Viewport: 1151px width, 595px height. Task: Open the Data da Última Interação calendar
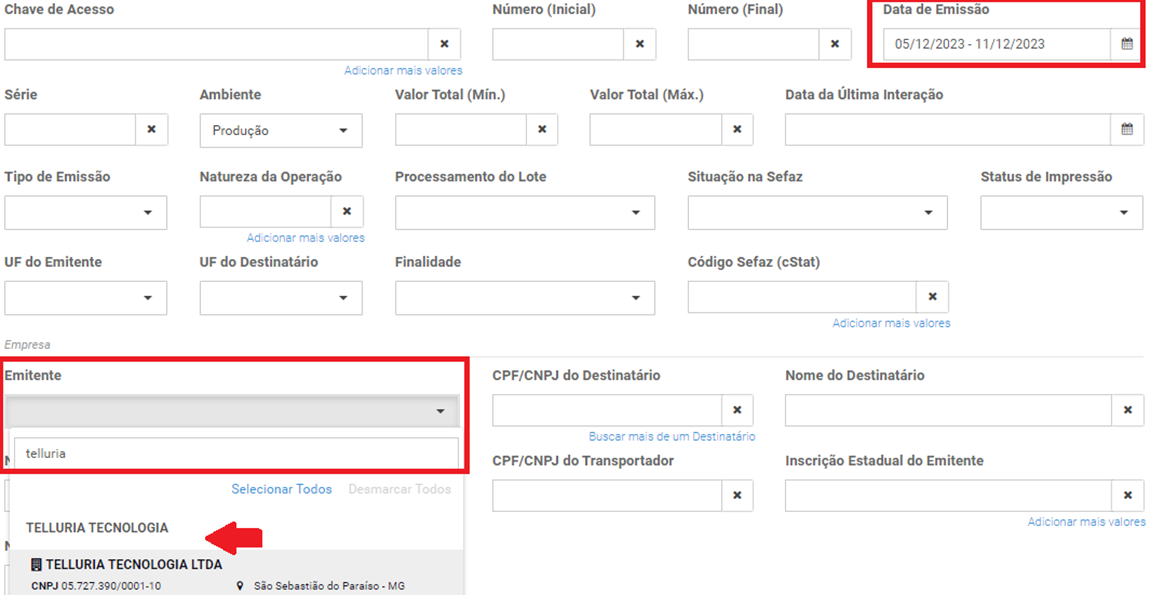1127,129
